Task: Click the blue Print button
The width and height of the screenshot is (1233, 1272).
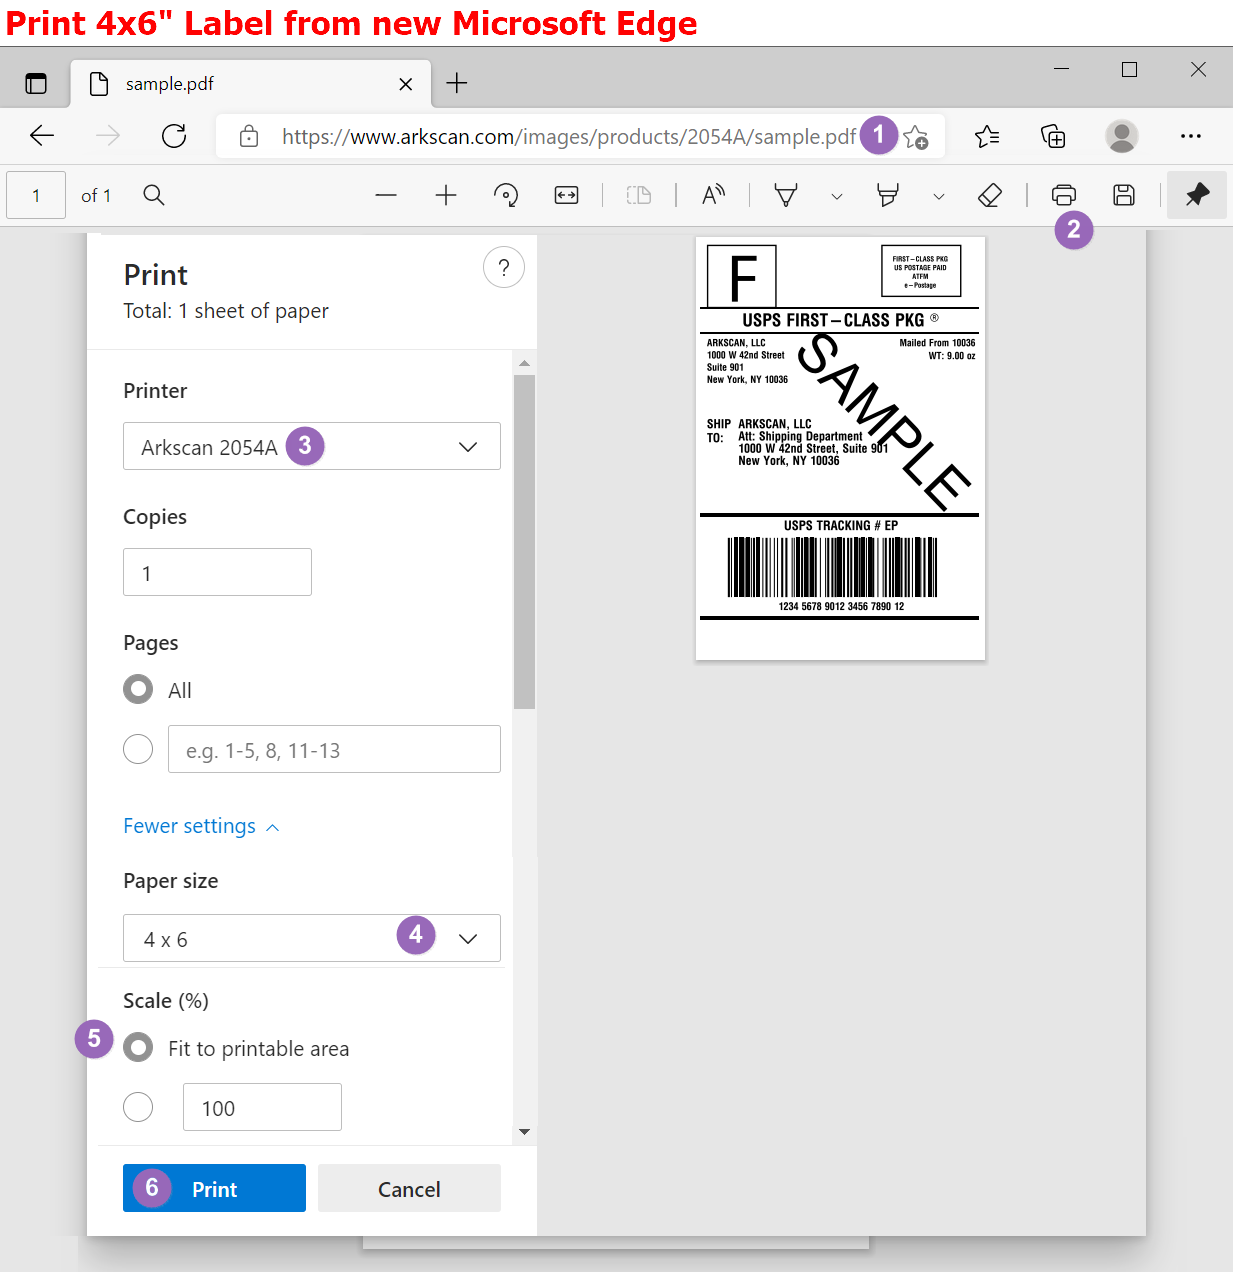Action: (214, 1188)
